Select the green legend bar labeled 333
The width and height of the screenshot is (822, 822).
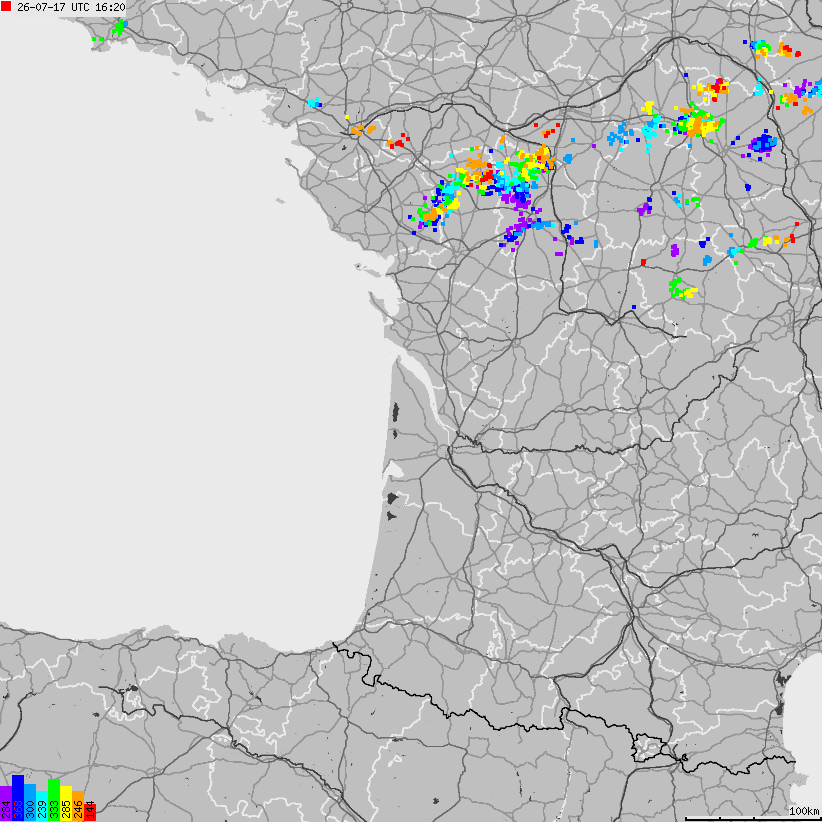click(x=54, y=800)
